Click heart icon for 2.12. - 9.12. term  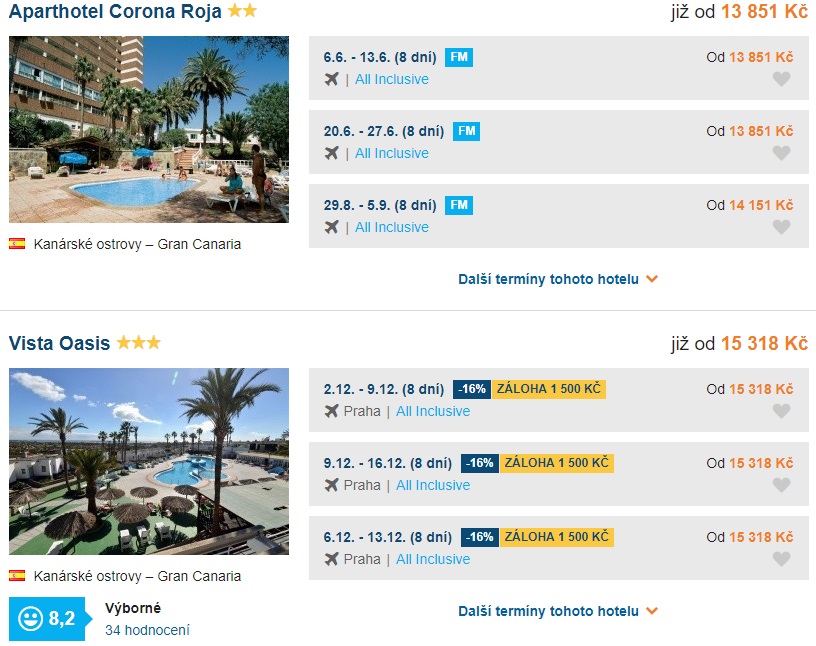coord(781,411)
